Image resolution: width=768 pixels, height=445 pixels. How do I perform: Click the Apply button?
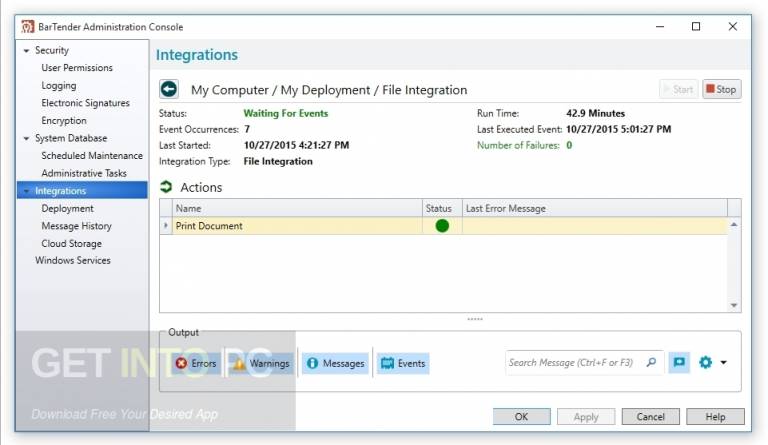coord(586,417)
